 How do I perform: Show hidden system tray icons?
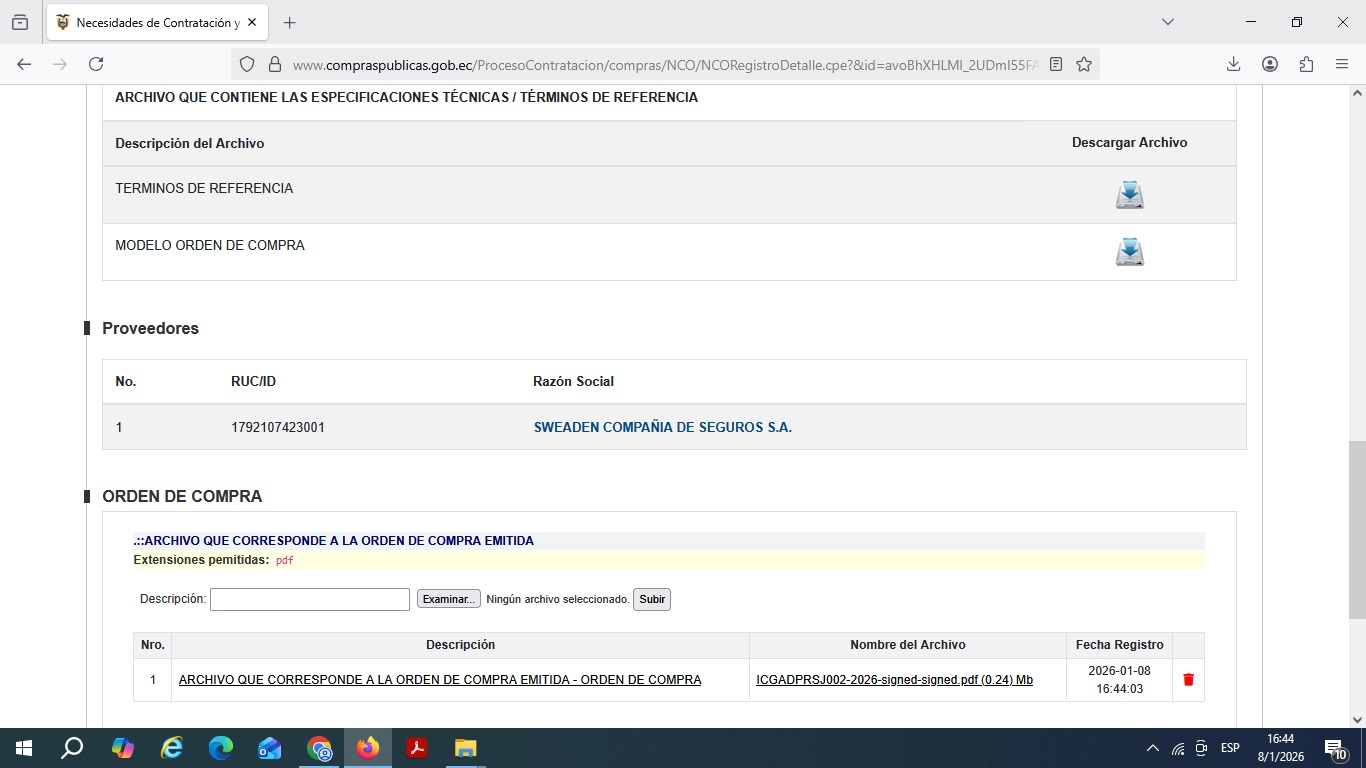click(x=1152, y=748)
